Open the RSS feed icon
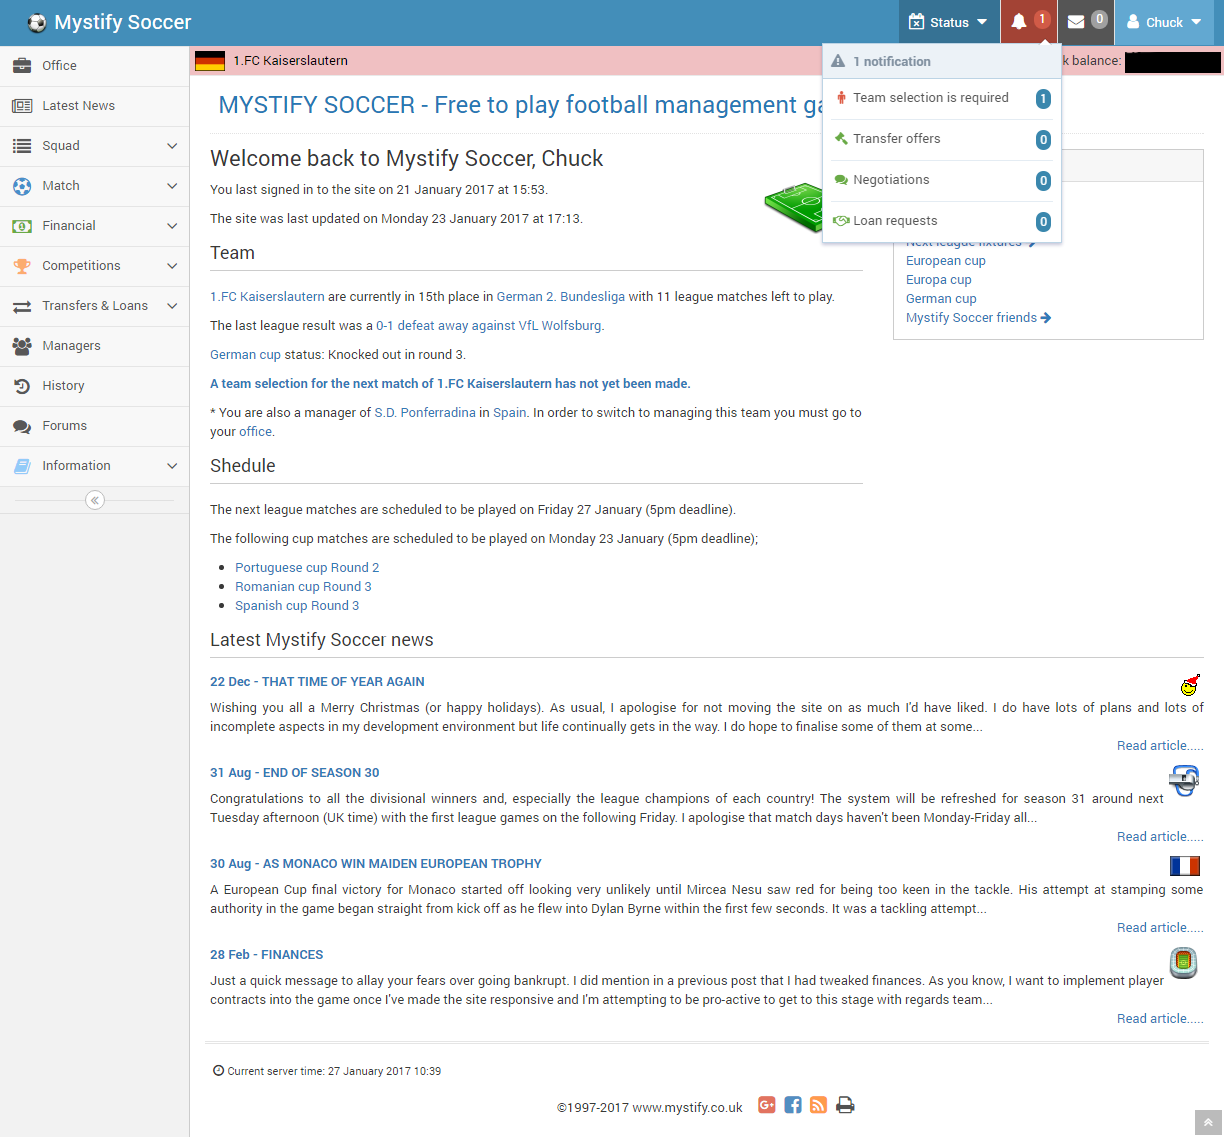 coord(818,1105)
